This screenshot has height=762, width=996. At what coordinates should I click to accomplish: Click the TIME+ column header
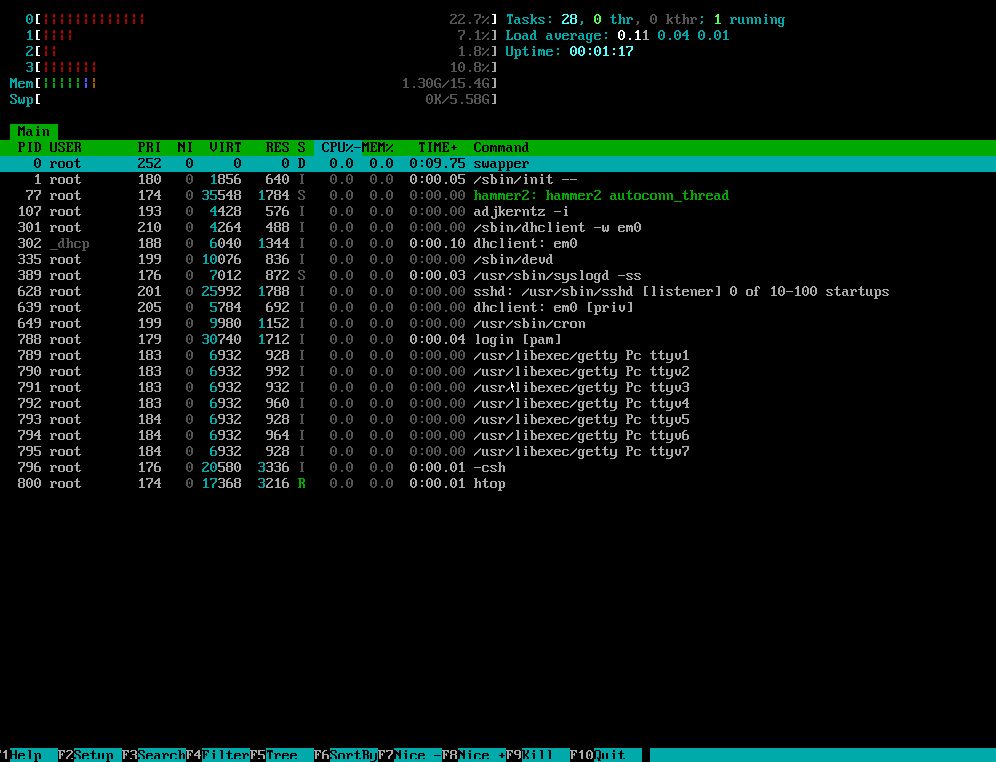point(437,147)
